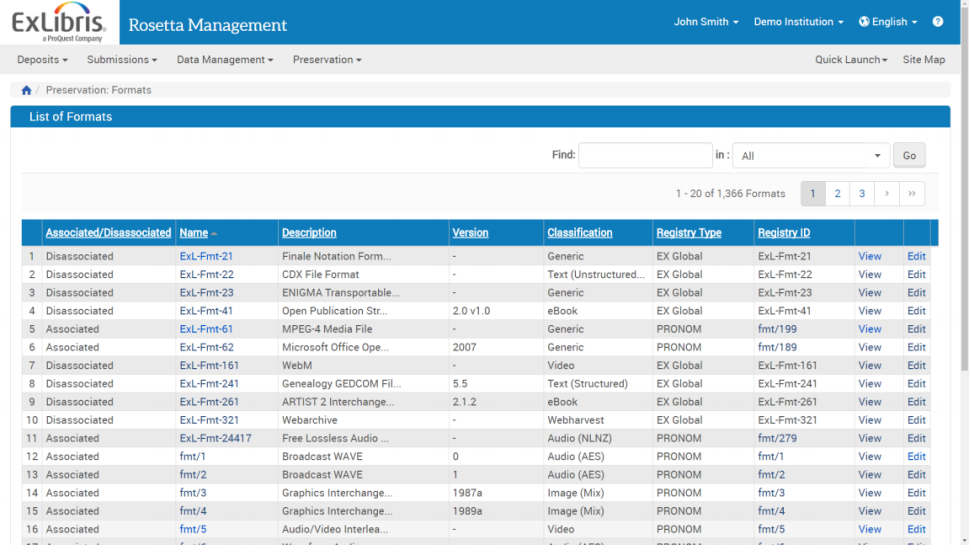The height and width of the screenshot is (552, 971).
Task: Open the ExL-Fmt-22 name link
Action: click(x=206, y=274)
